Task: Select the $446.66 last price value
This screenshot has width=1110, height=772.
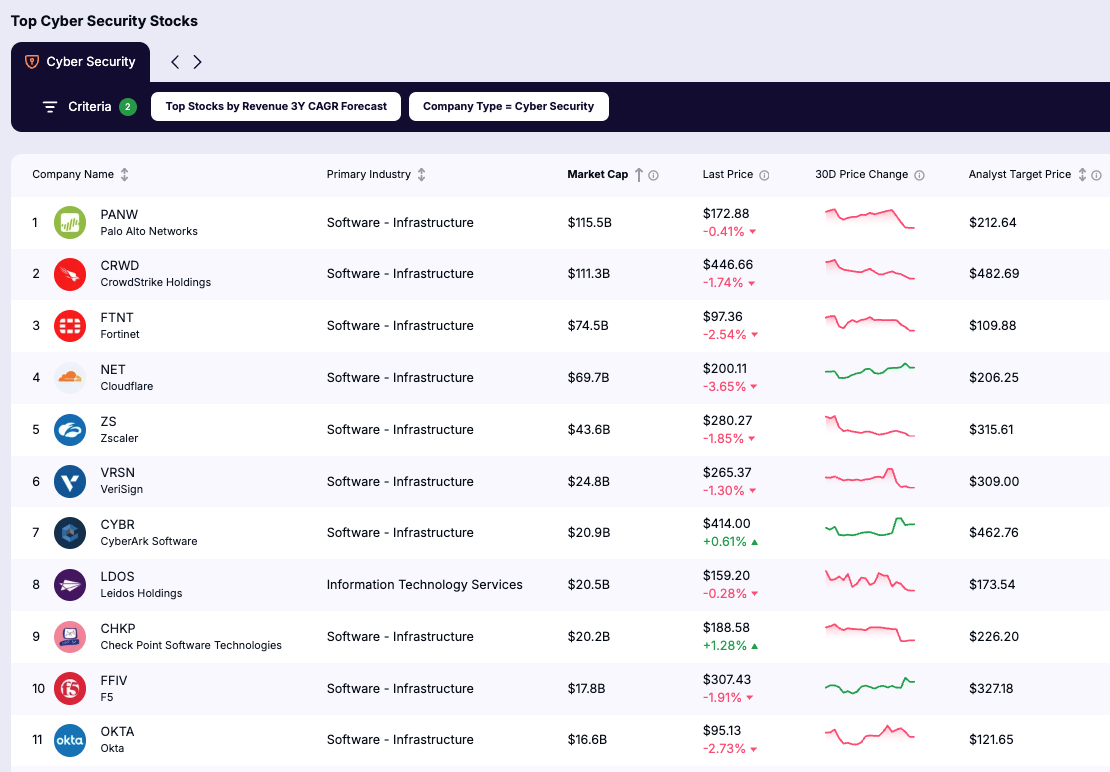Action: (728, 265)
